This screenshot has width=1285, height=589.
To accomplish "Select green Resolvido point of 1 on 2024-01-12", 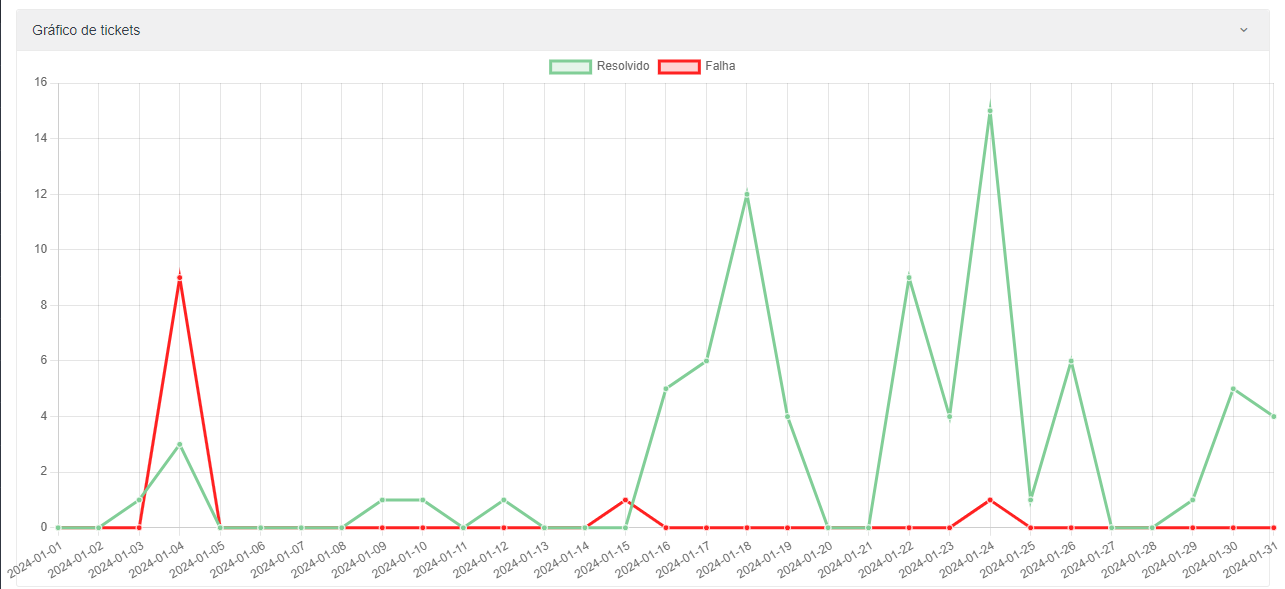I will 503,499.
